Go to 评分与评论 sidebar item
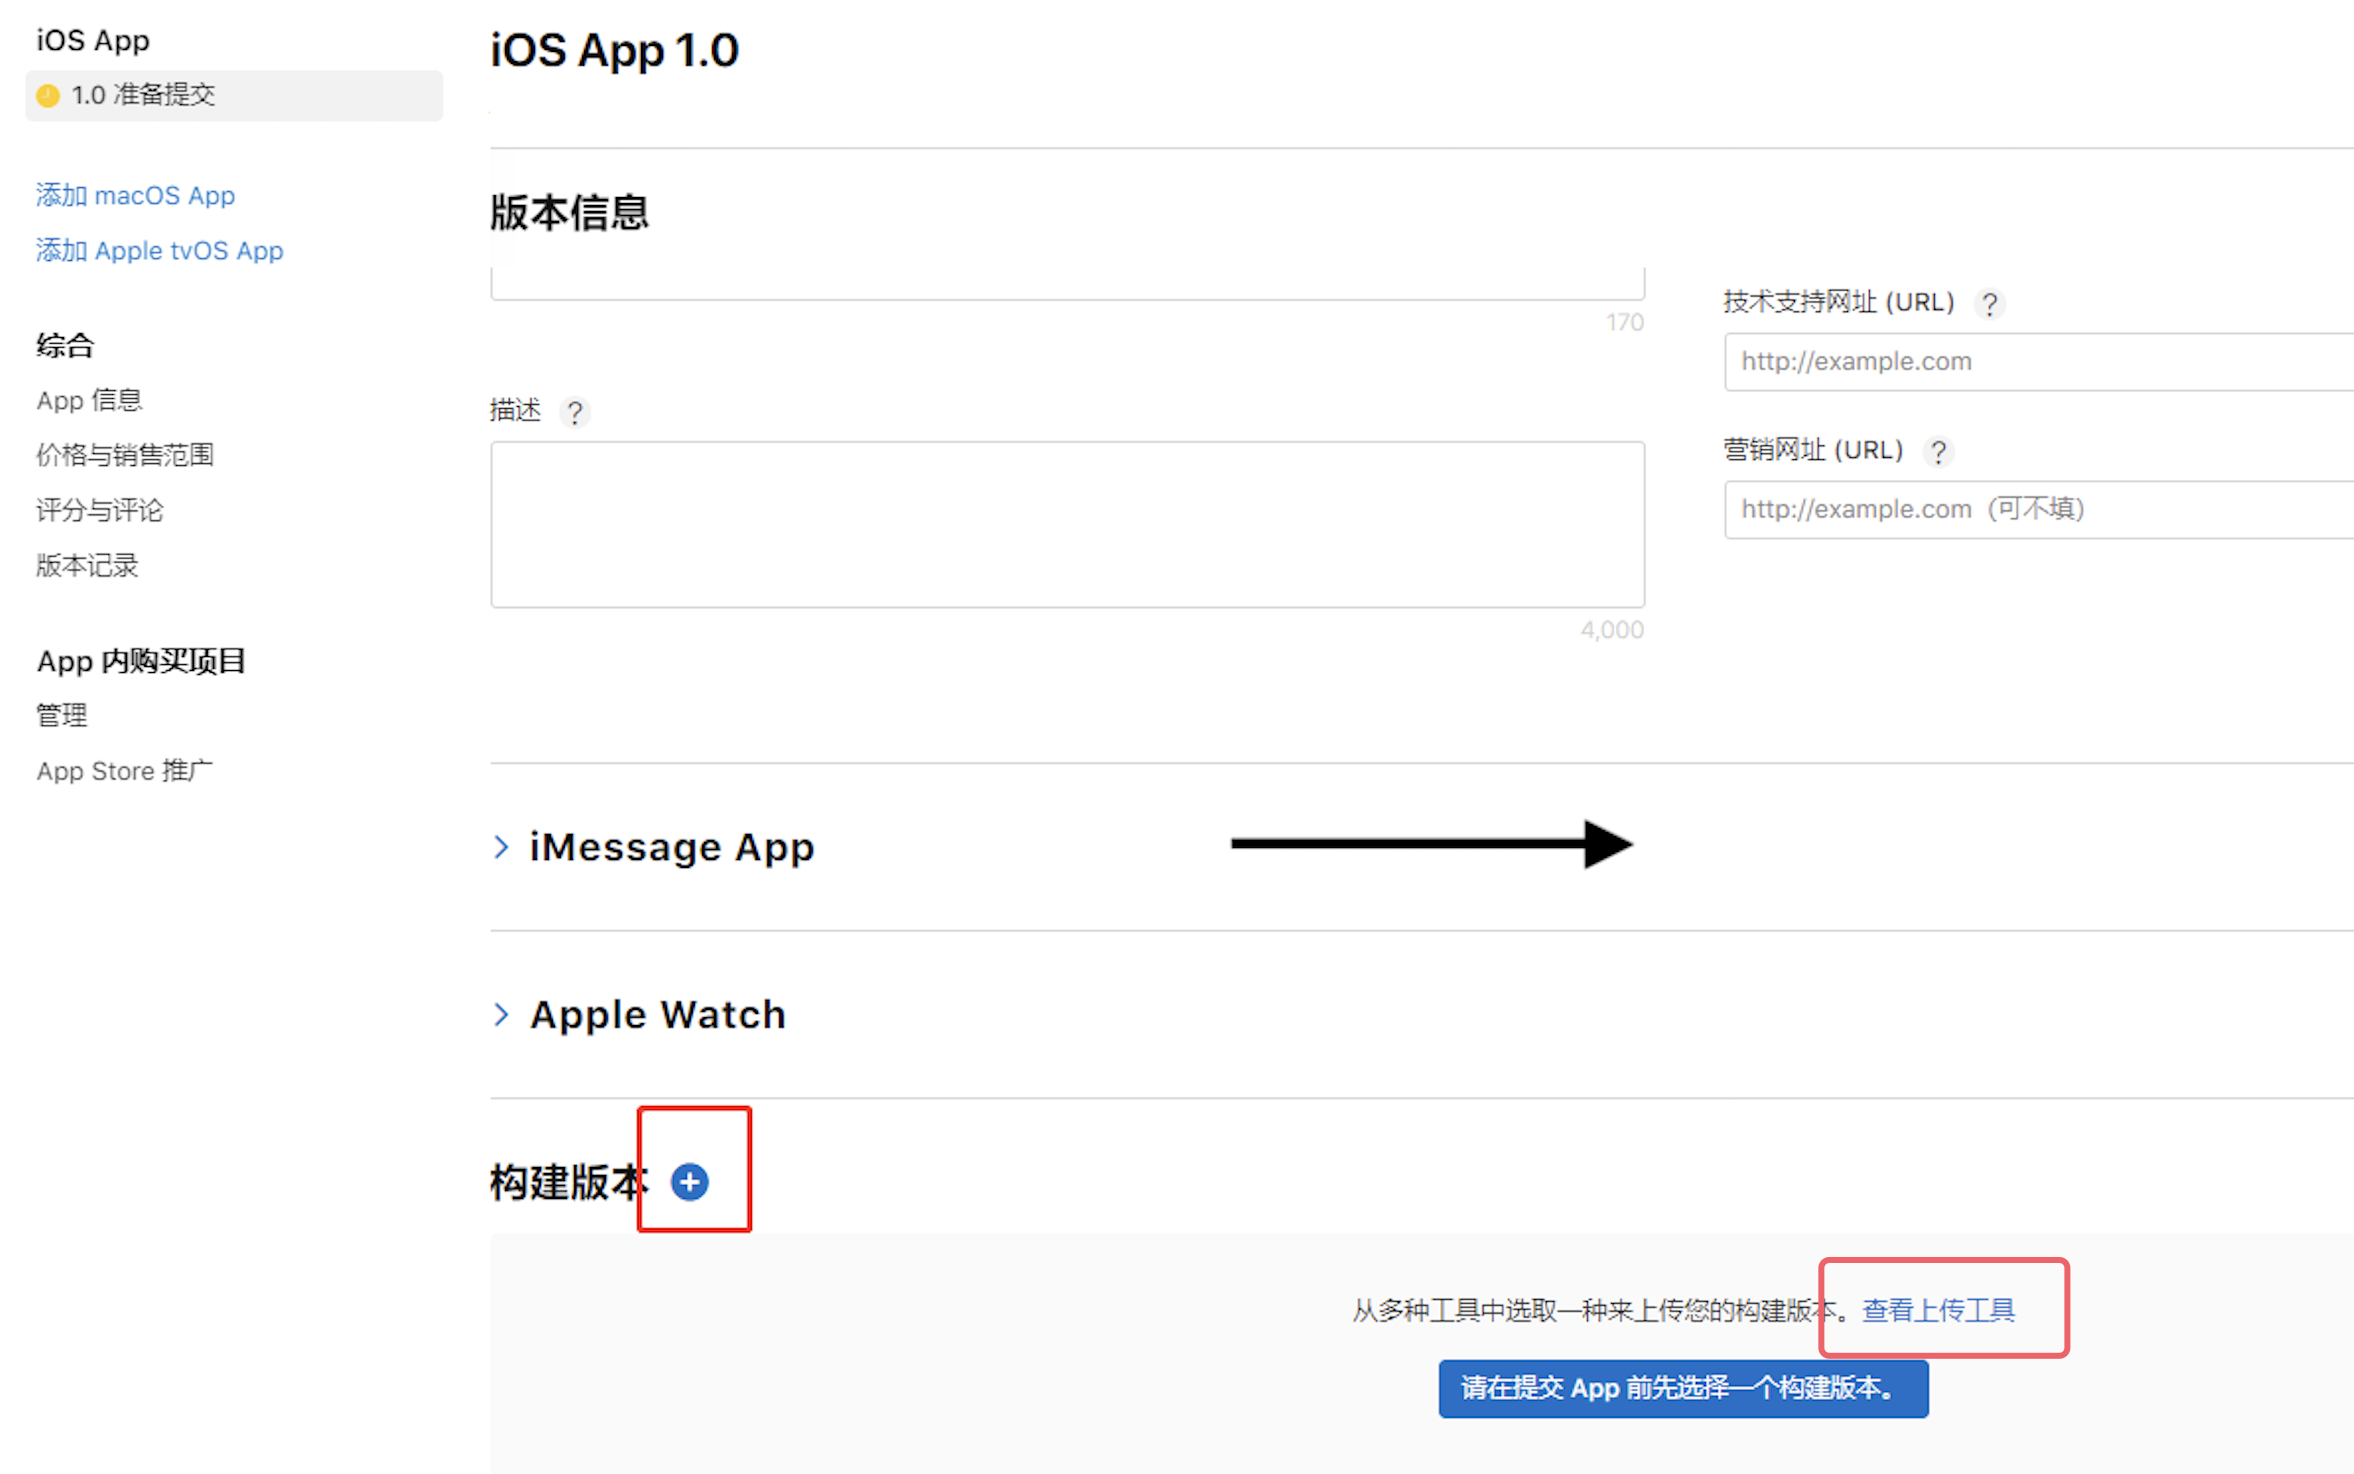 99,510
